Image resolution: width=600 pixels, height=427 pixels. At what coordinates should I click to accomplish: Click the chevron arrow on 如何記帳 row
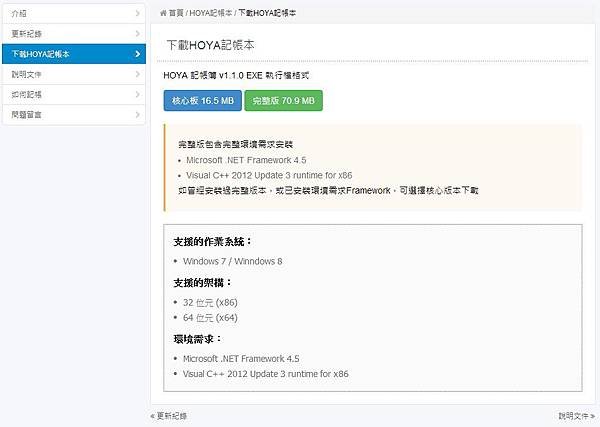(x=138, y=95)
